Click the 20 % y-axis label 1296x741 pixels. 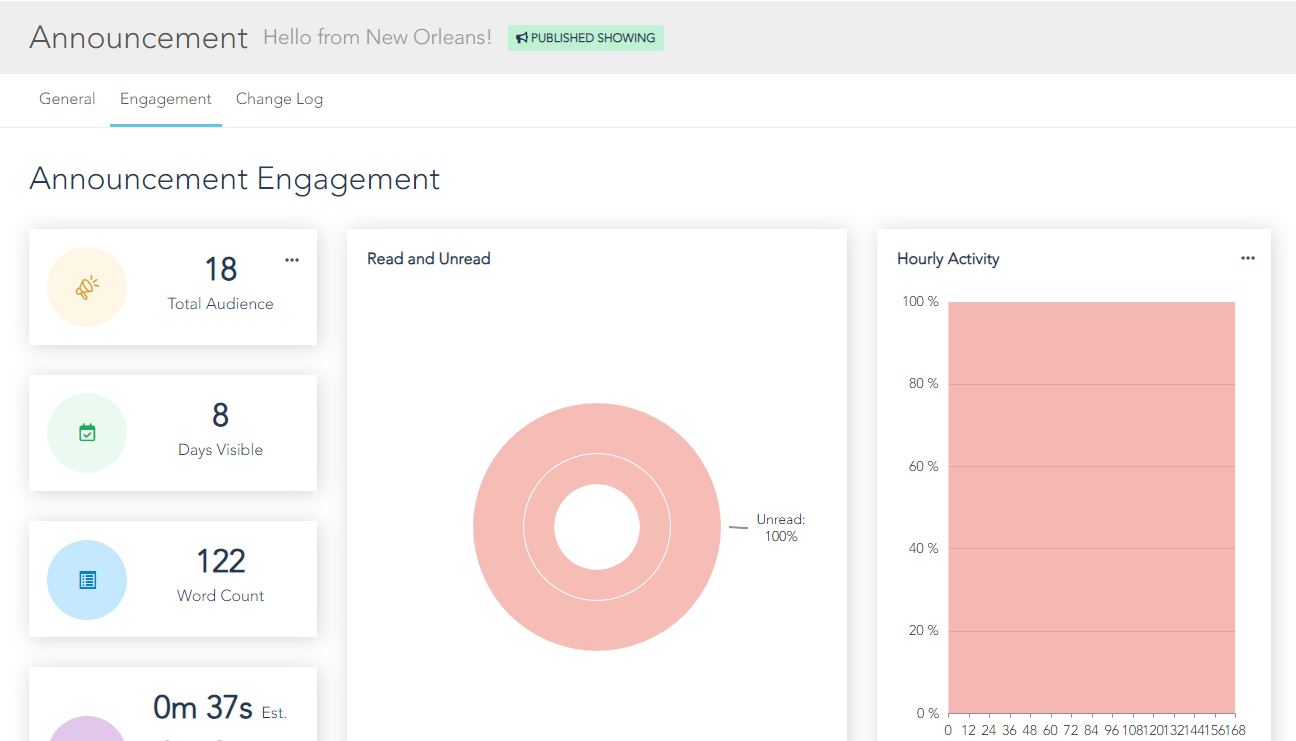click(923, 631)
